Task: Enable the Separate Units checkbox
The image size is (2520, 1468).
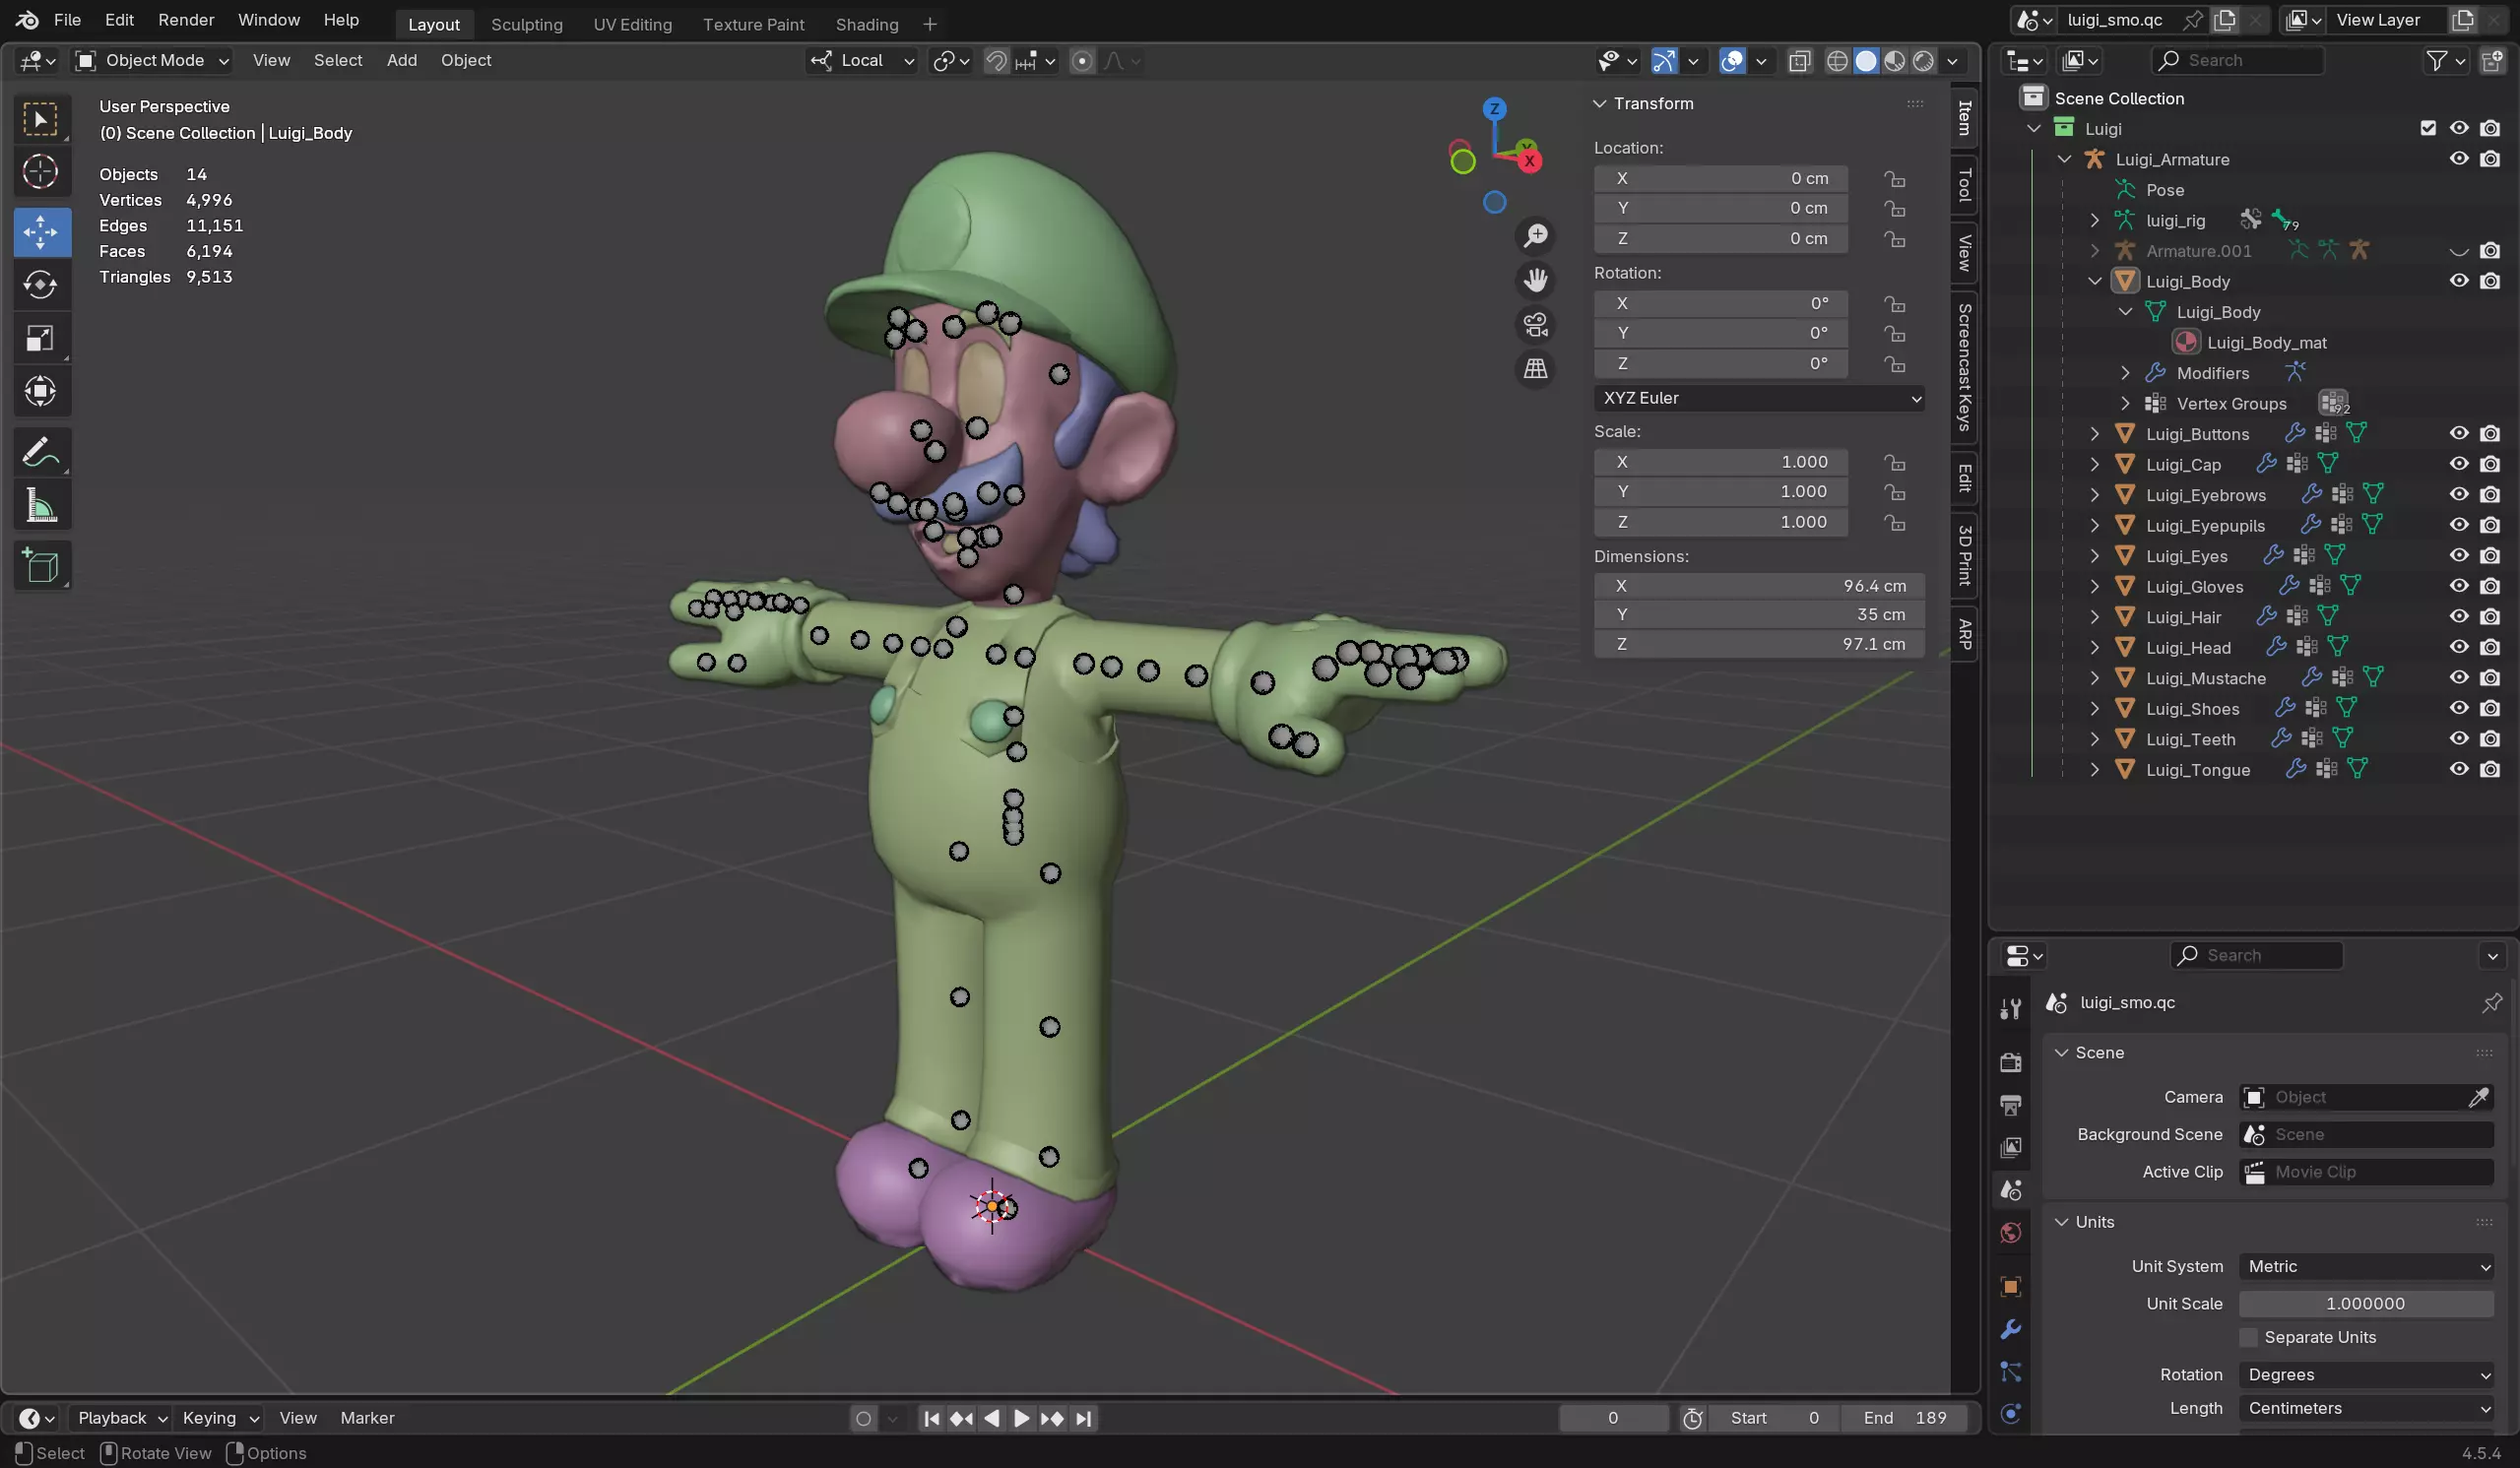Action: (x=2249, y=1337)
